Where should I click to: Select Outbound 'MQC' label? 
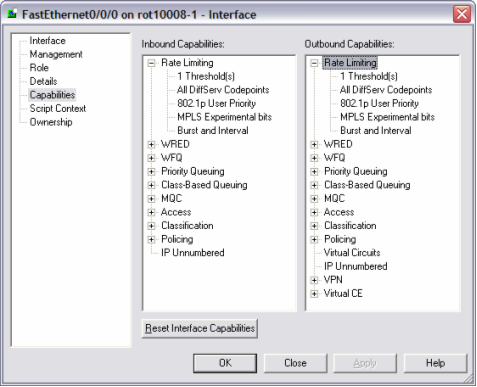[334, 199]
